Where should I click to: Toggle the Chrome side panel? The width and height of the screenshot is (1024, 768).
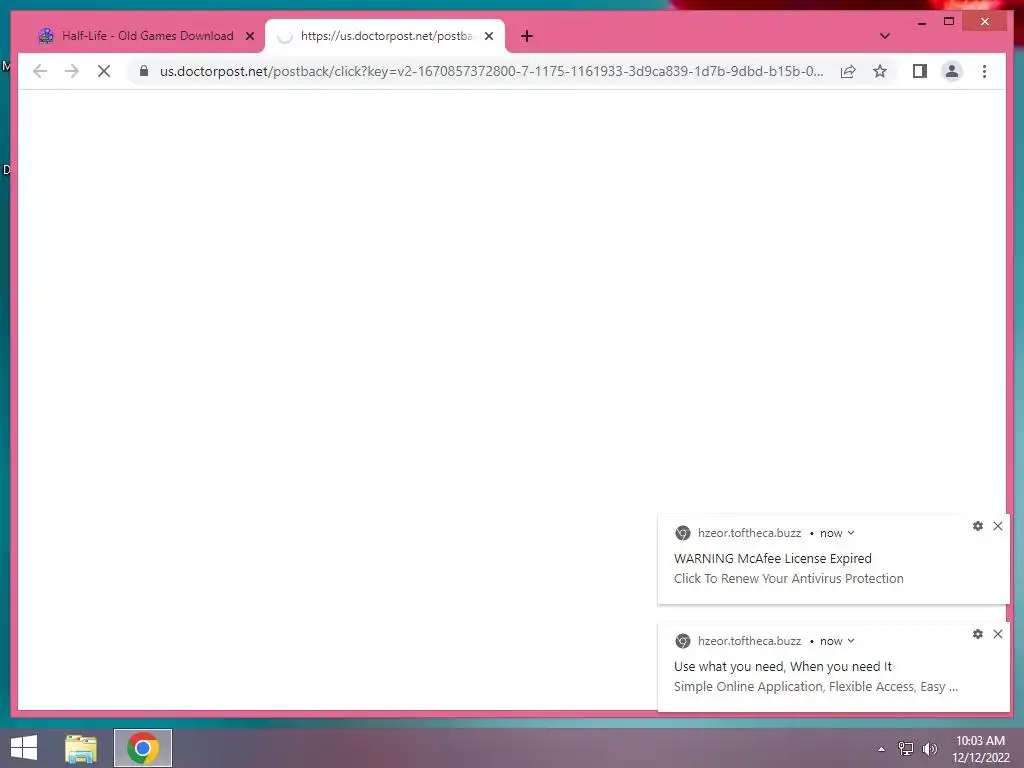(x=920, y=71)
